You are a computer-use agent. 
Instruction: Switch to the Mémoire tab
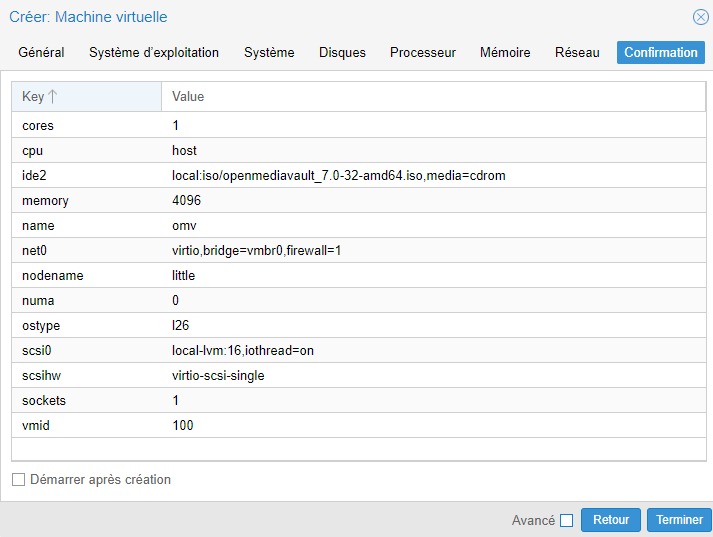pos(505,53)
